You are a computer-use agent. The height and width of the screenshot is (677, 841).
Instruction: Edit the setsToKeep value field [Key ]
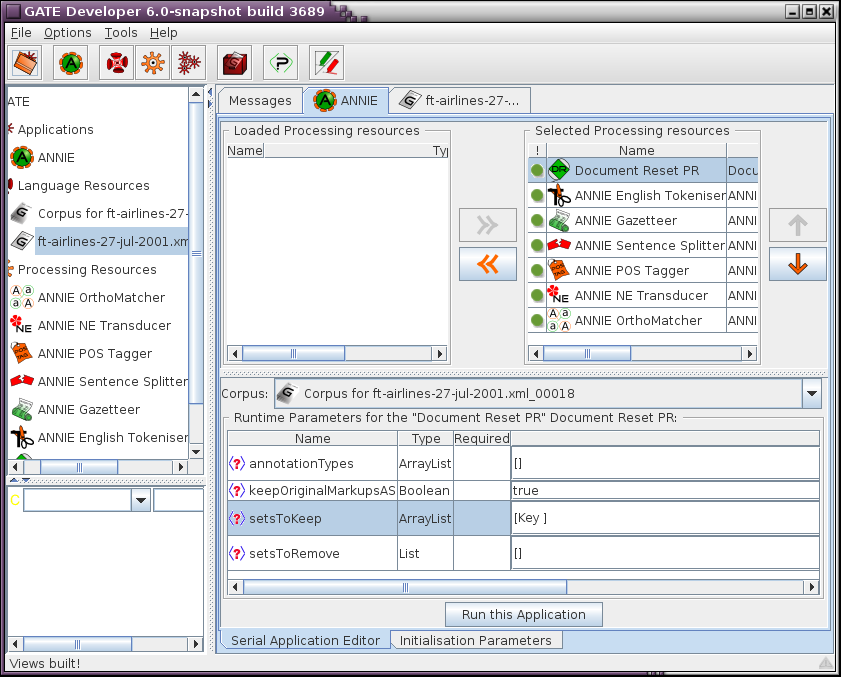665,518
